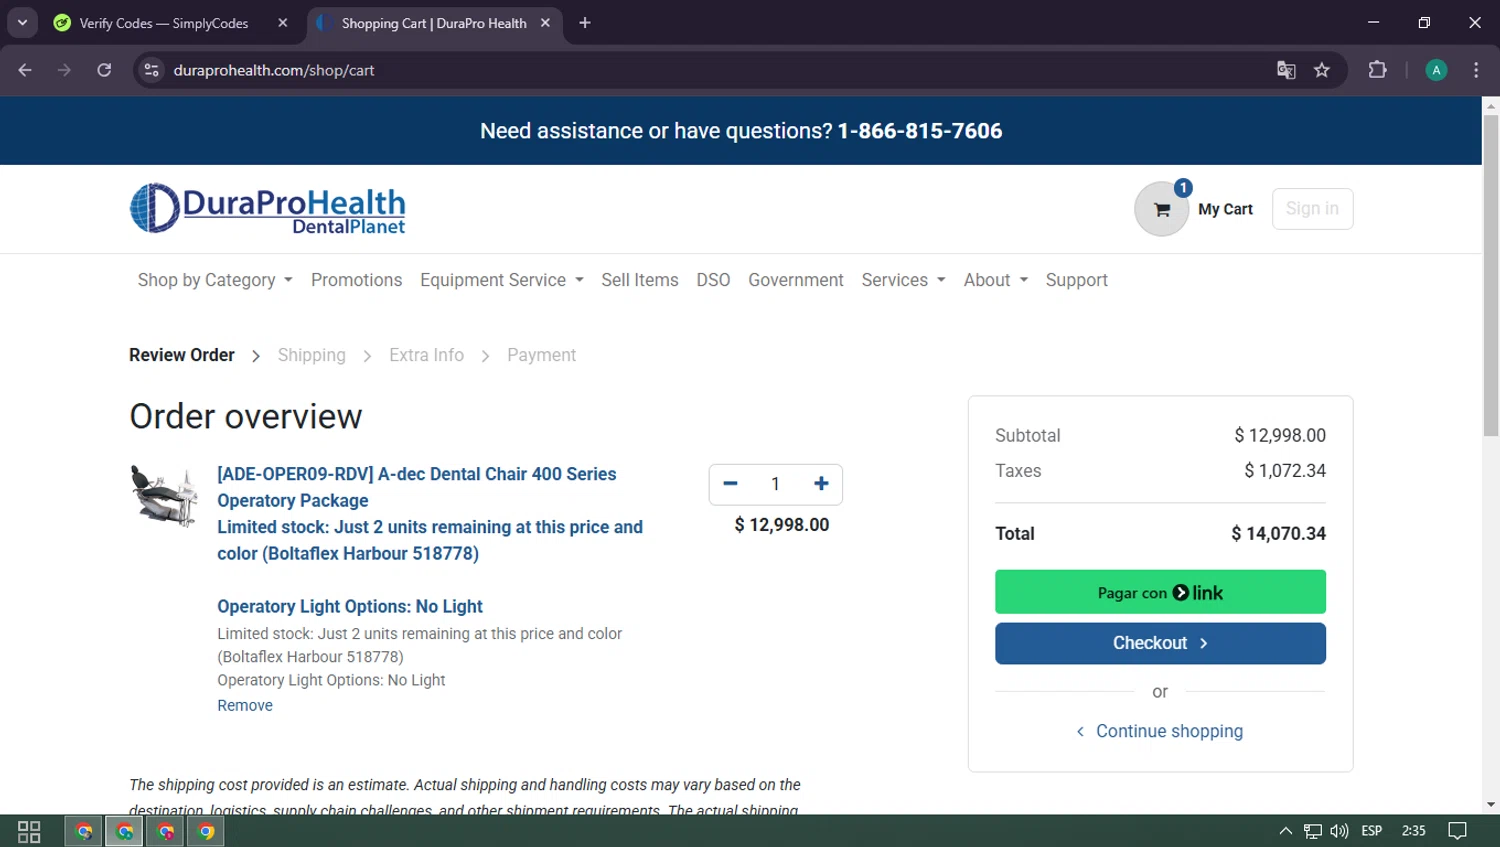Image resolution: width=1500 pixels, height=847 pixels.
Task: Expand the Services dropdown menu
Action: pyautogui.click(x=903, y=280)
